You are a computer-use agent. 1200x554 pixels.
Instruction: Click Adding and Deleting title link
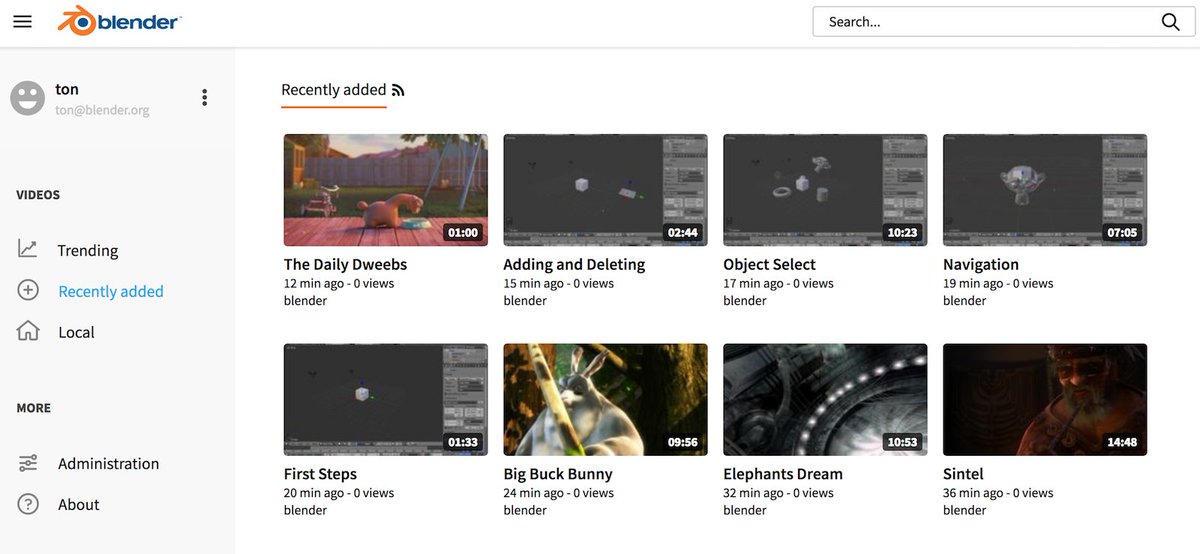pos(574,264)
